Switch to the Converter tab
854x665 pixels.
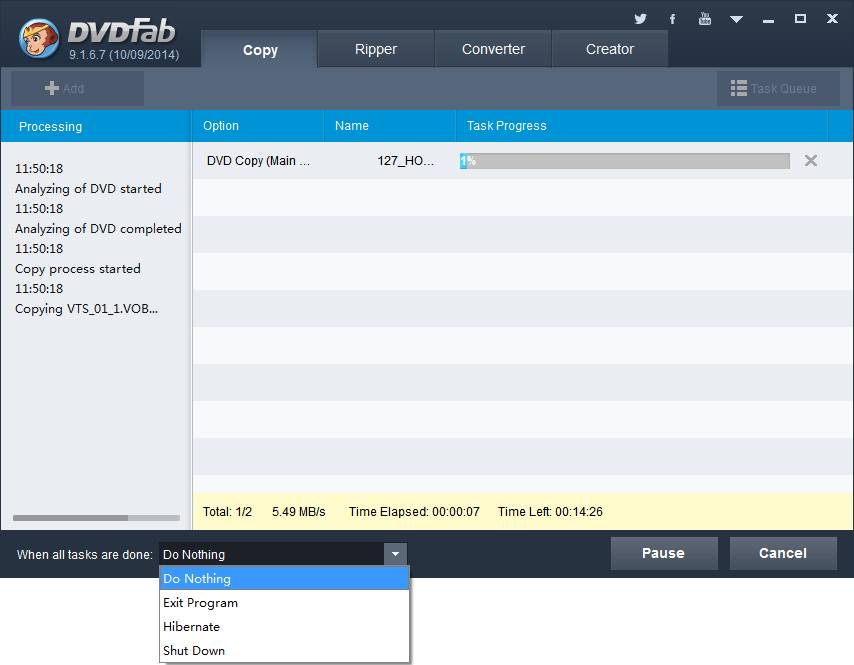pos(493,49)
